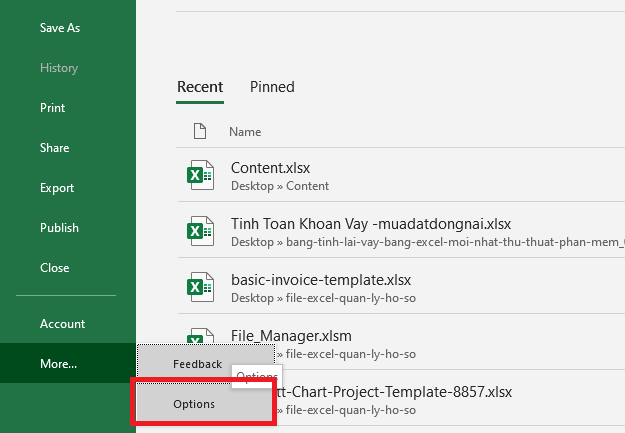Viewport: 625px width, 433px height.
Task: Click the Excel icon for Tinh Toan Khoan Vay file
Action: tap(200, 231)
